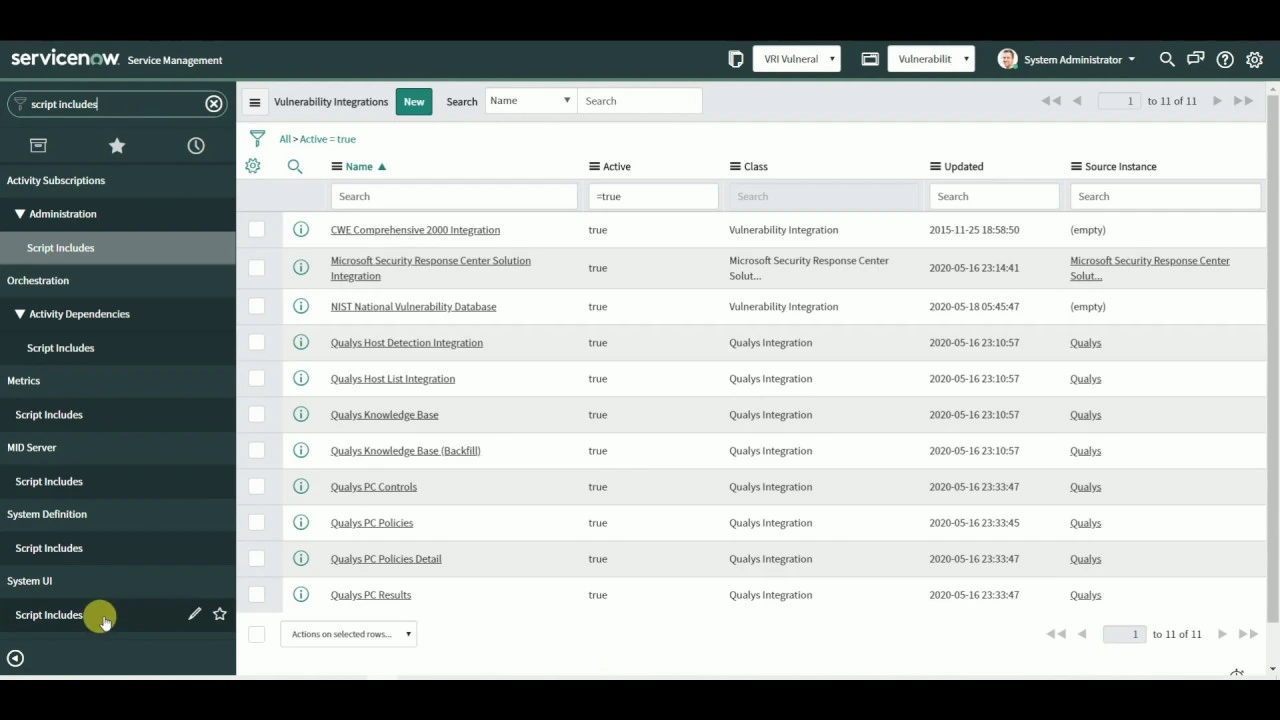The height and width of the screenshot is (720, 1280).
Task: Open the Actions on selected rows dropdown
Action: pyautogui.click(x=348, y=633)
